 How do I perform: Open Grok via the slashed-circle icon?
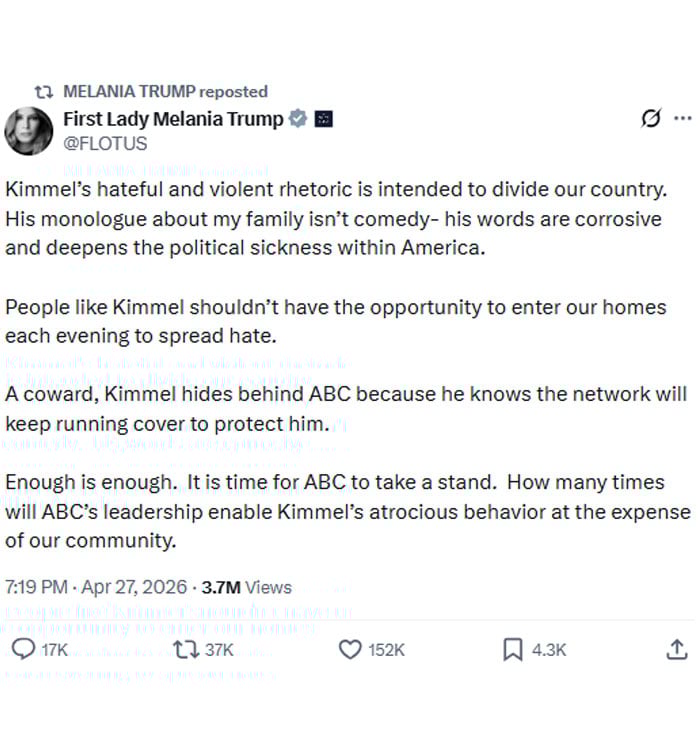pos(651,119)
